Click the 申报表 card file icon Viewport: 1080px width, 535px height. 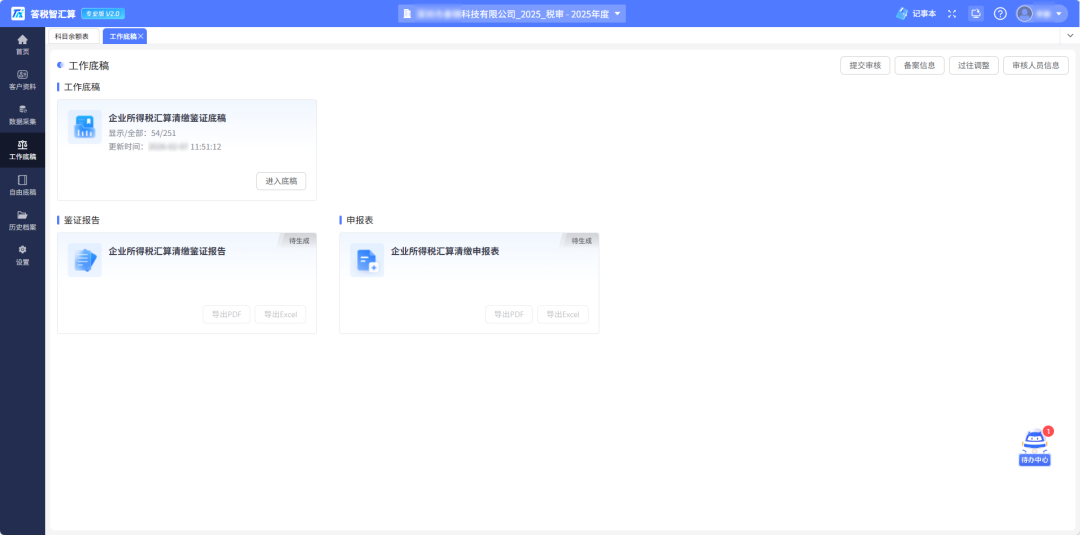[367, 260]
